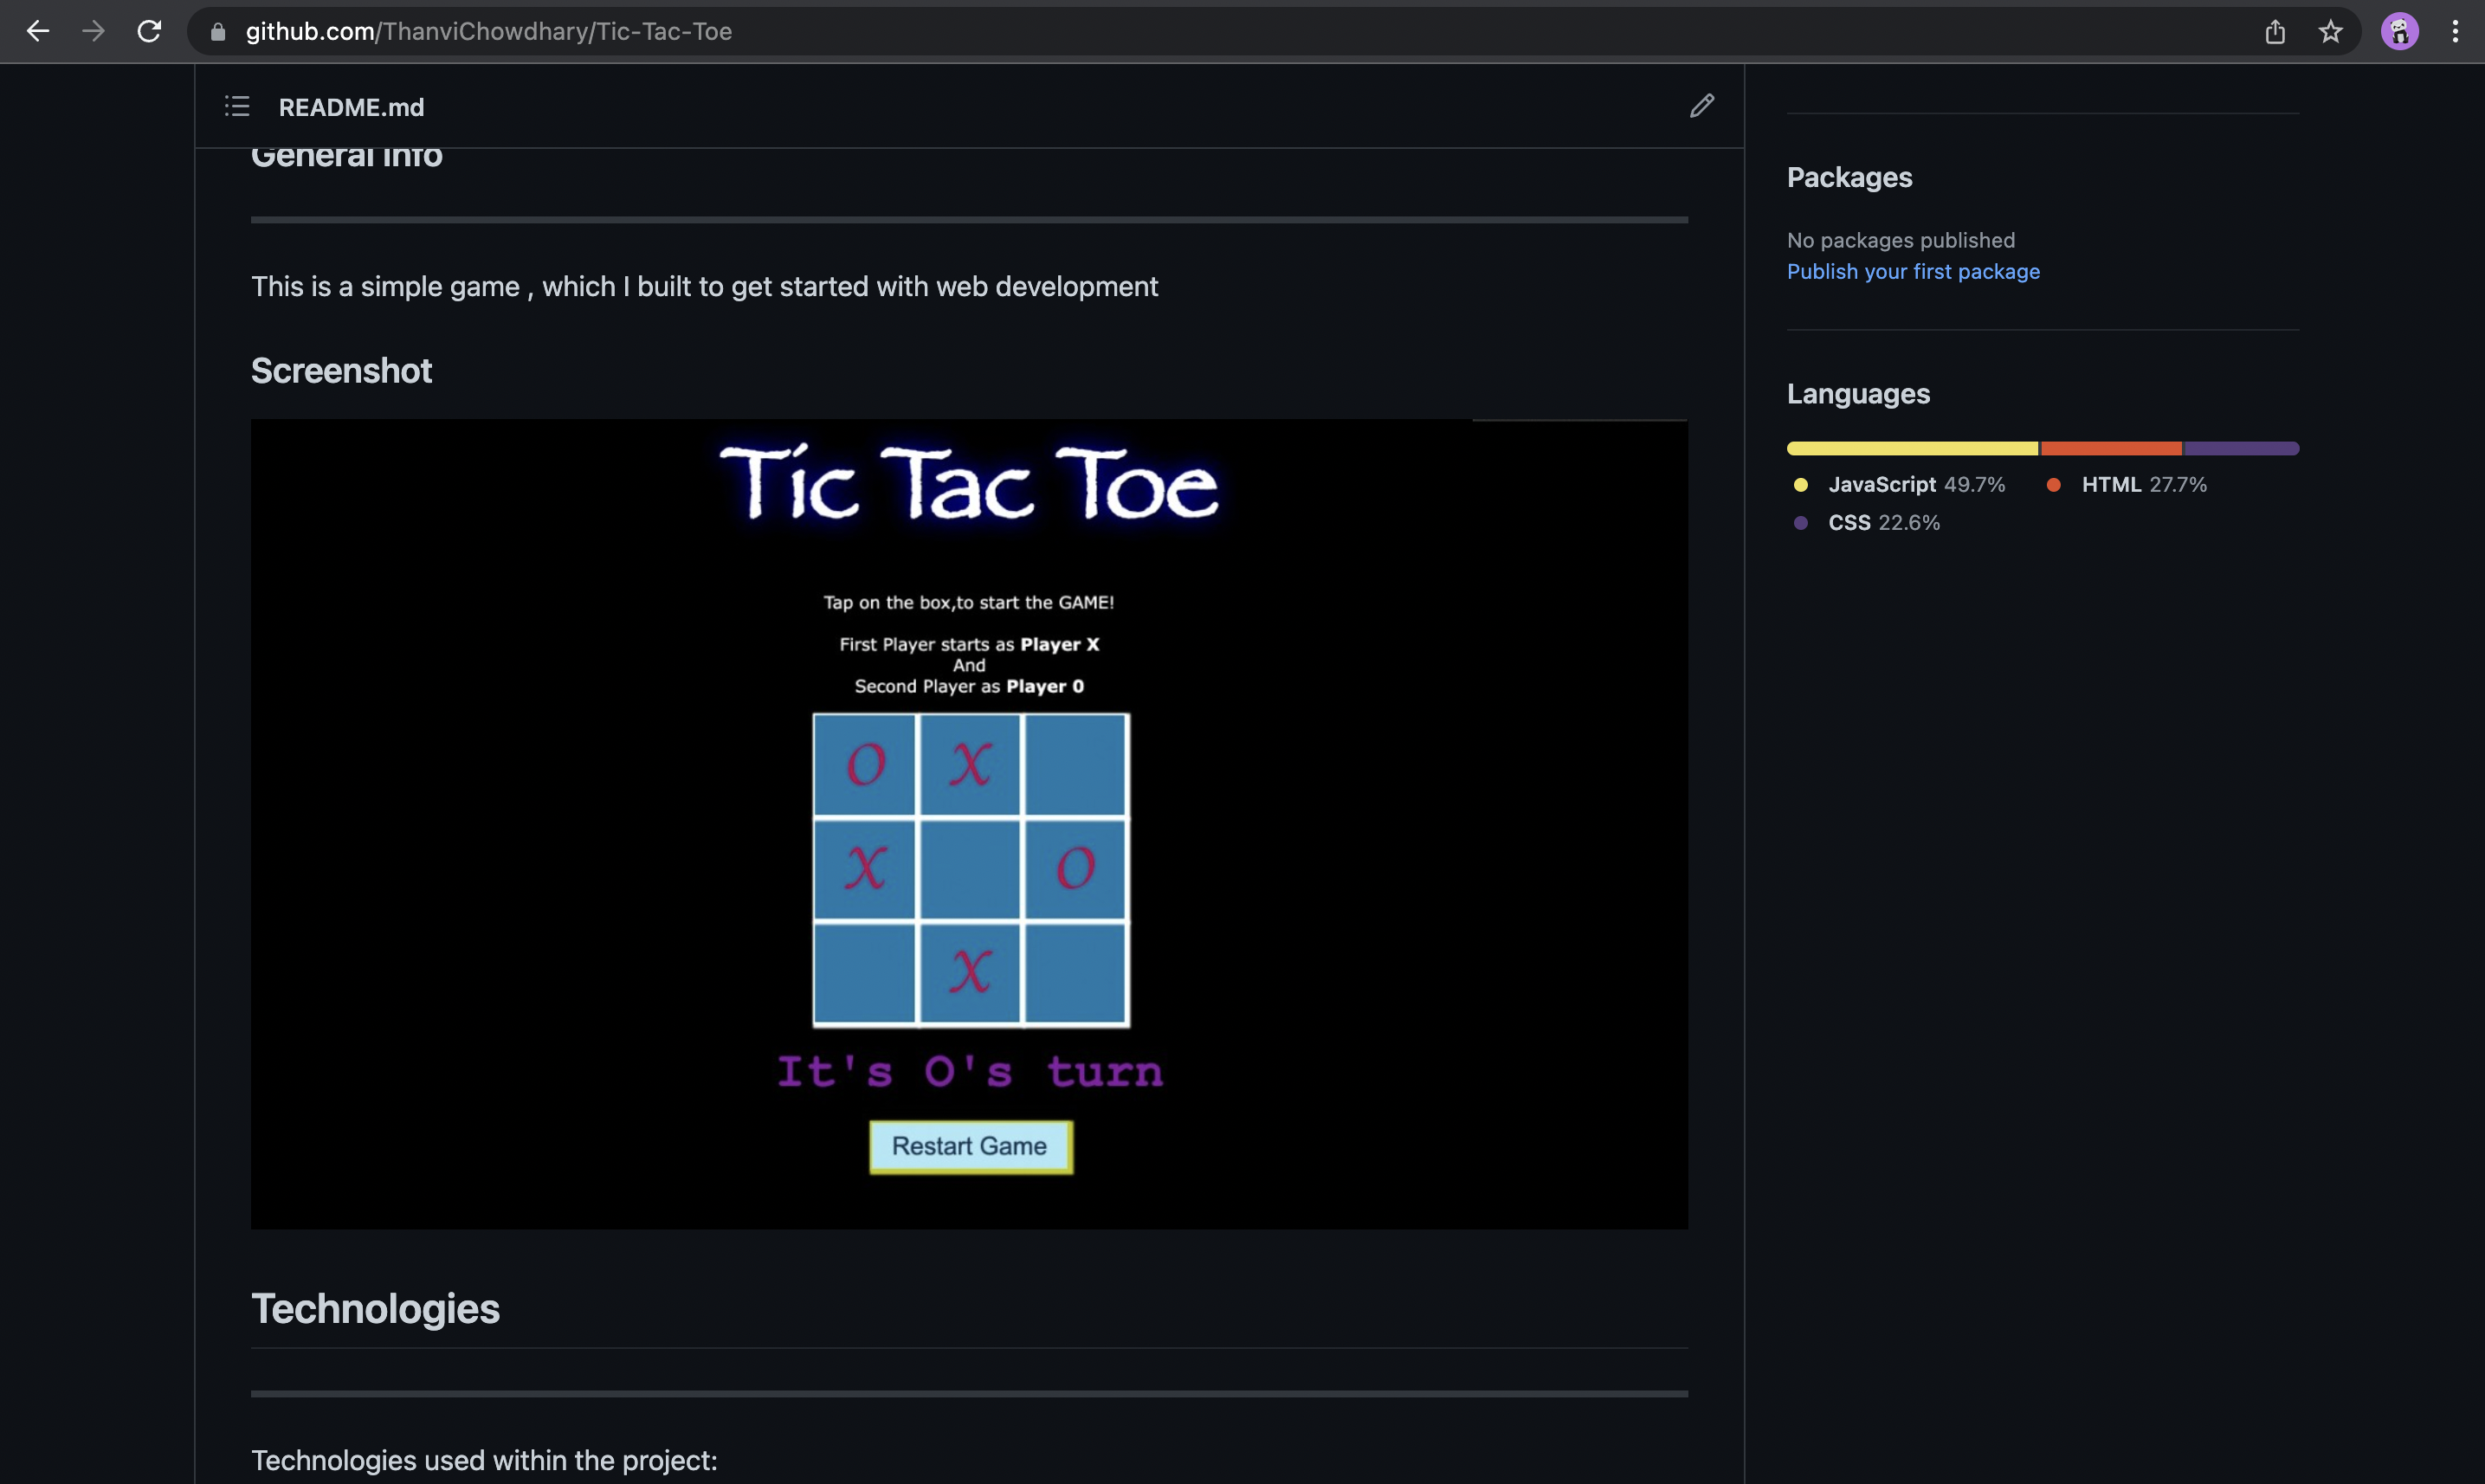Click the lock icon in address bar

217,32
